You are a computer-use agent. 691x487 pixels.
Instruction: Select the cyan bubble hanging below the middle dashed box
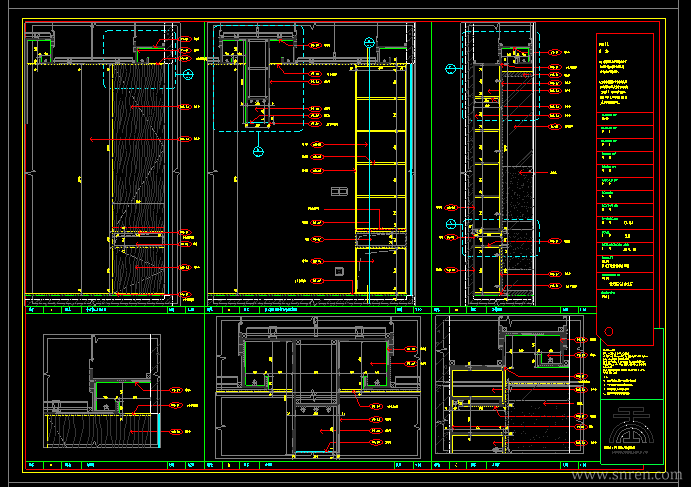[x=258, y=152]
